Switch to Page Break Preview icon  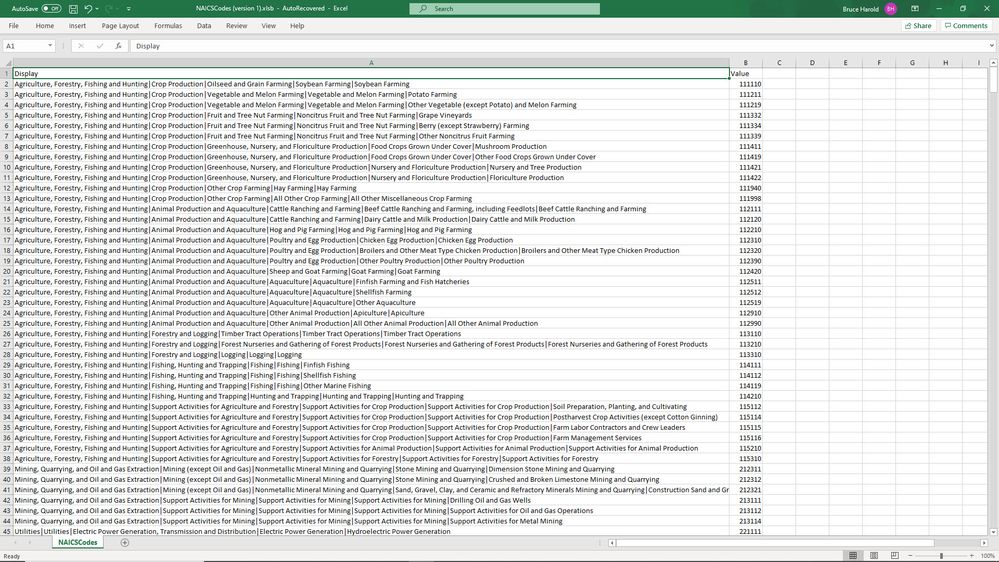coord(895,556)
